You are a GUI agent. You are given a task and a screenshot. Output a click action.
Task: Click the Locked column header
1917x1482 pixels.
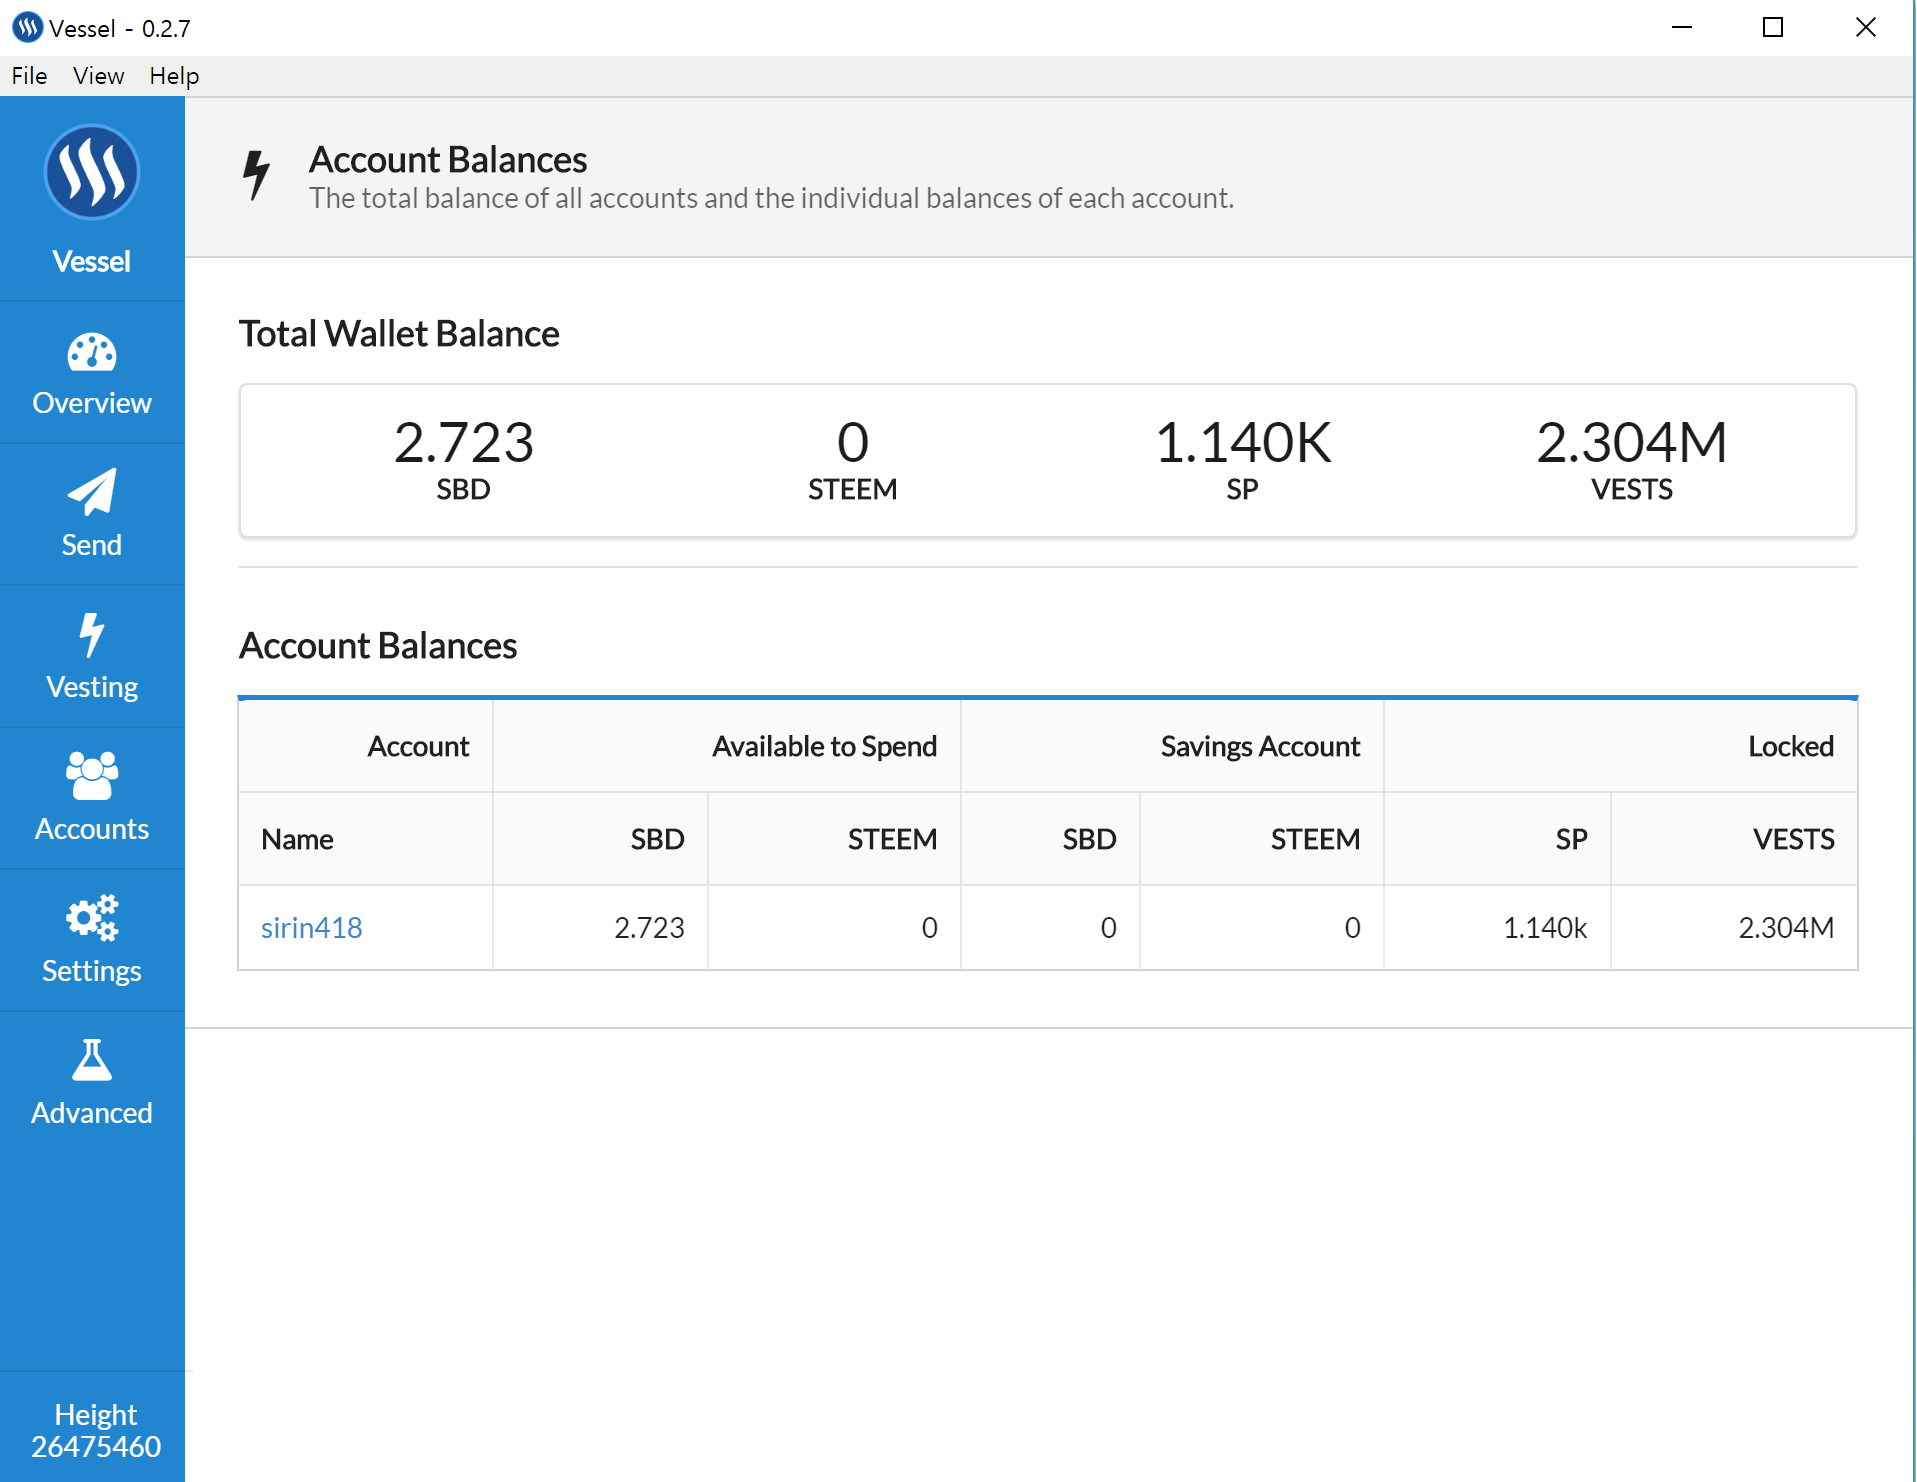click(x=1790, y=746)
